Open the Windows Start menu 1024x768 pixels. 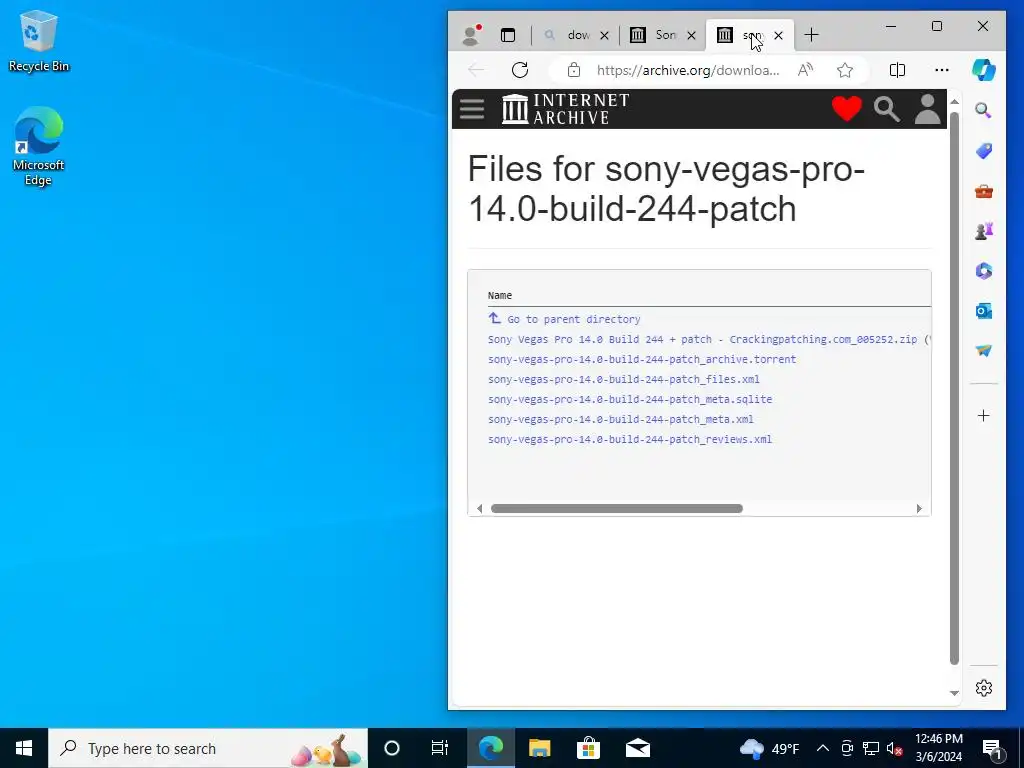click(x=24, y=748)
